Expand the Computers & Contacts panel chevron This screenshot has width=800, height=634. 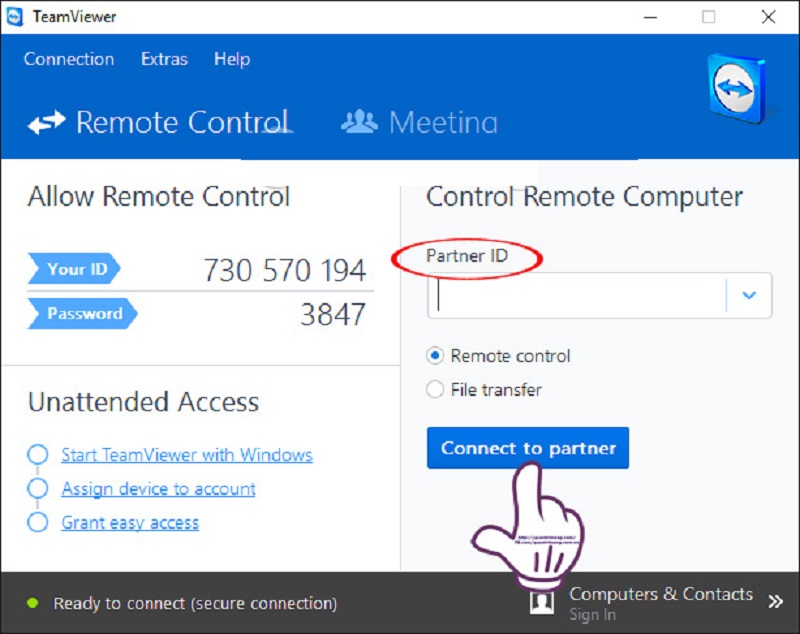point(776,602)
